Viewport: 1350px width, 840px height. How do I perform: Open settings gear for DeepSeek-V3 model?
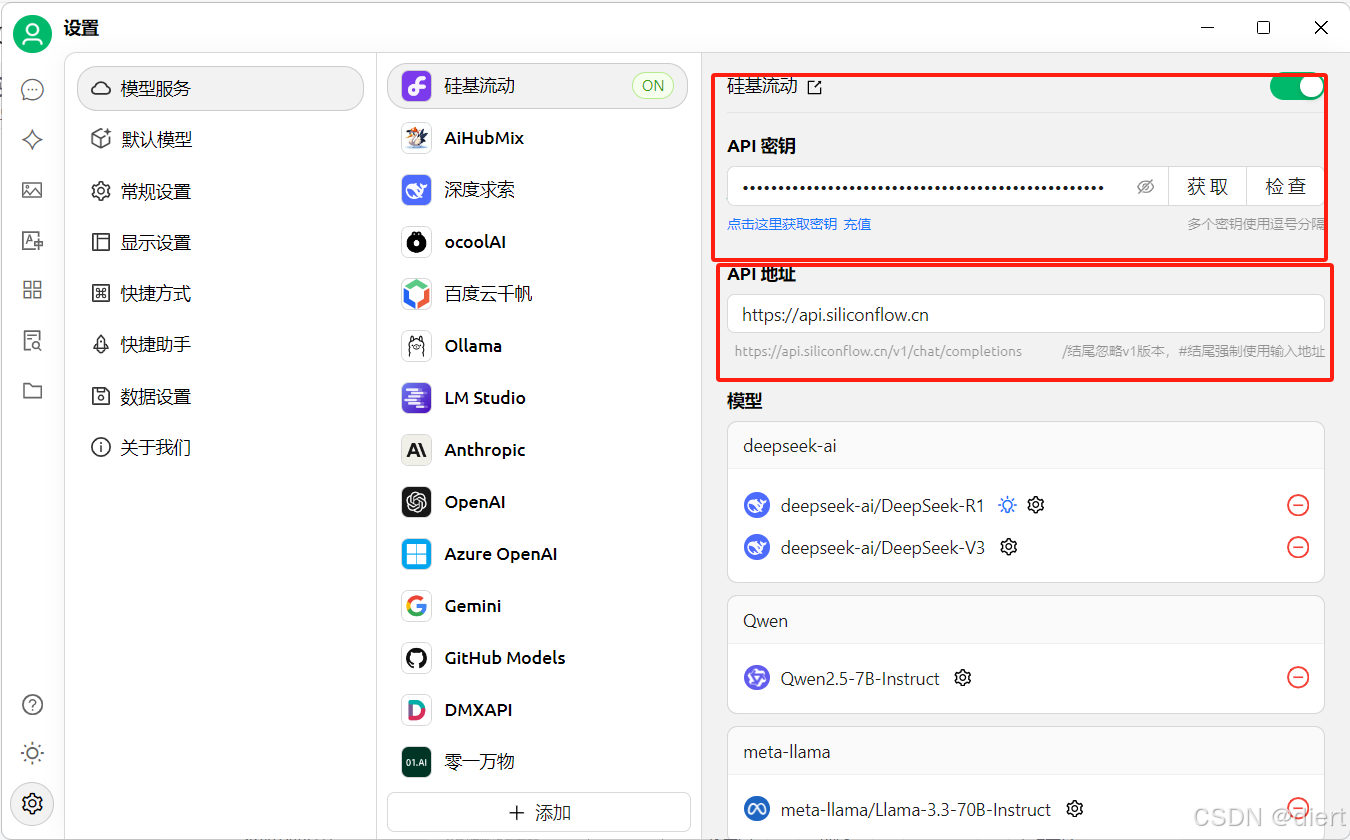[1009, 547]
